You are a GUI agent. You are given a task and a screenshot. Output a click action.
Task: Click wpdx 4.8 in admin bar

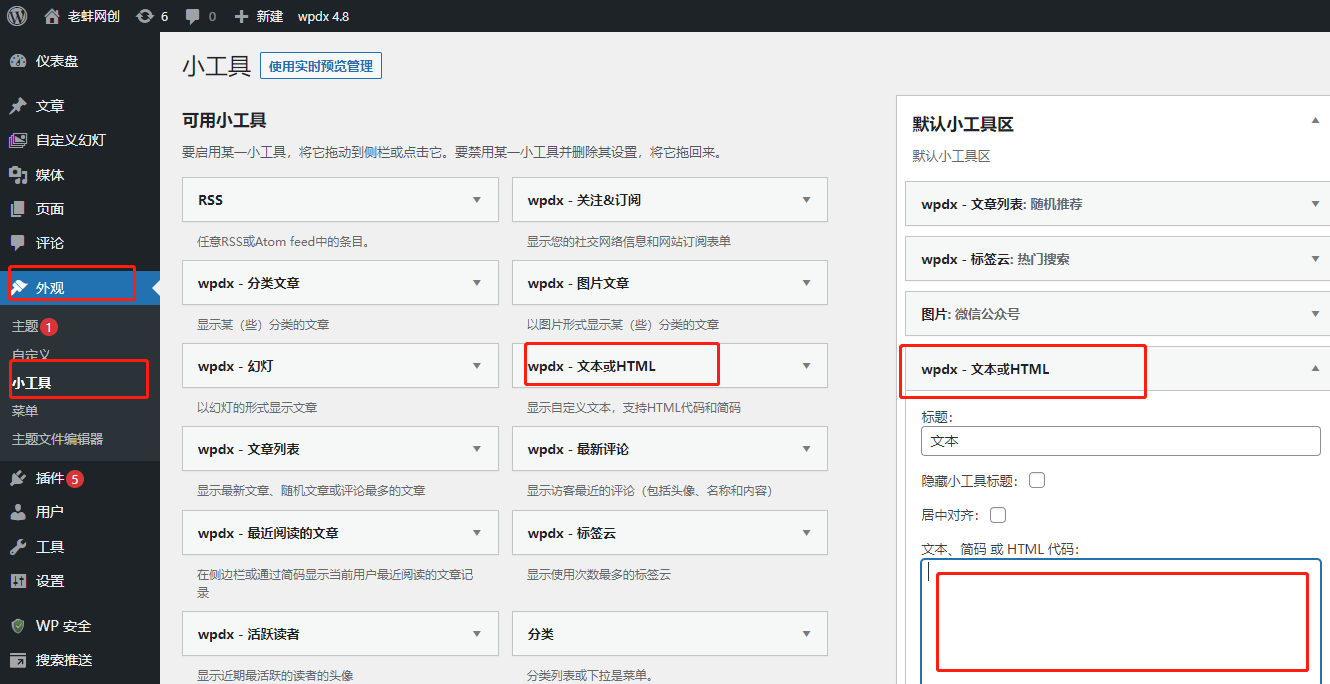(x=323, y=16)
